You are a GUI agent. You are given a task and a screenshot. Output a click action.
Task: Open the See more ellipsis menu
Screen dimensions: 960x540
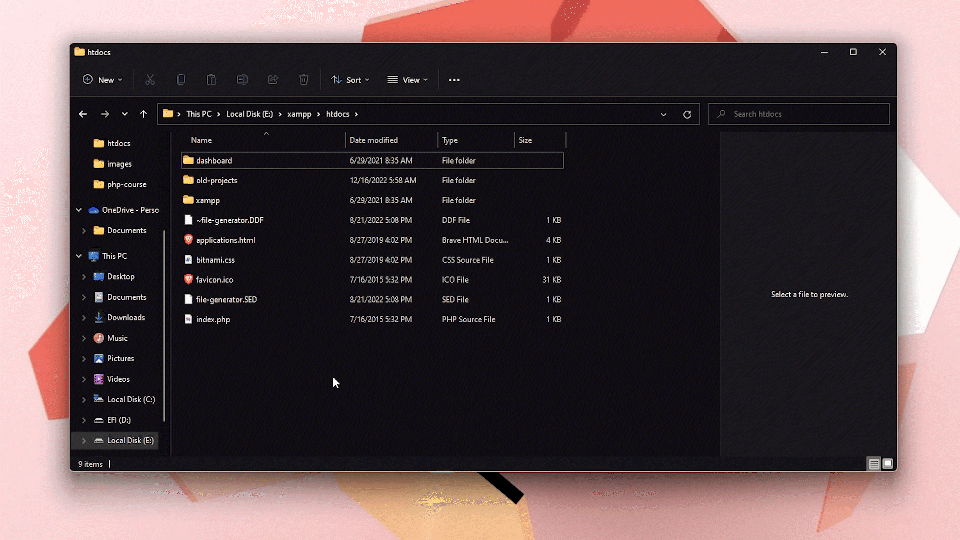[x=454, y=80]
